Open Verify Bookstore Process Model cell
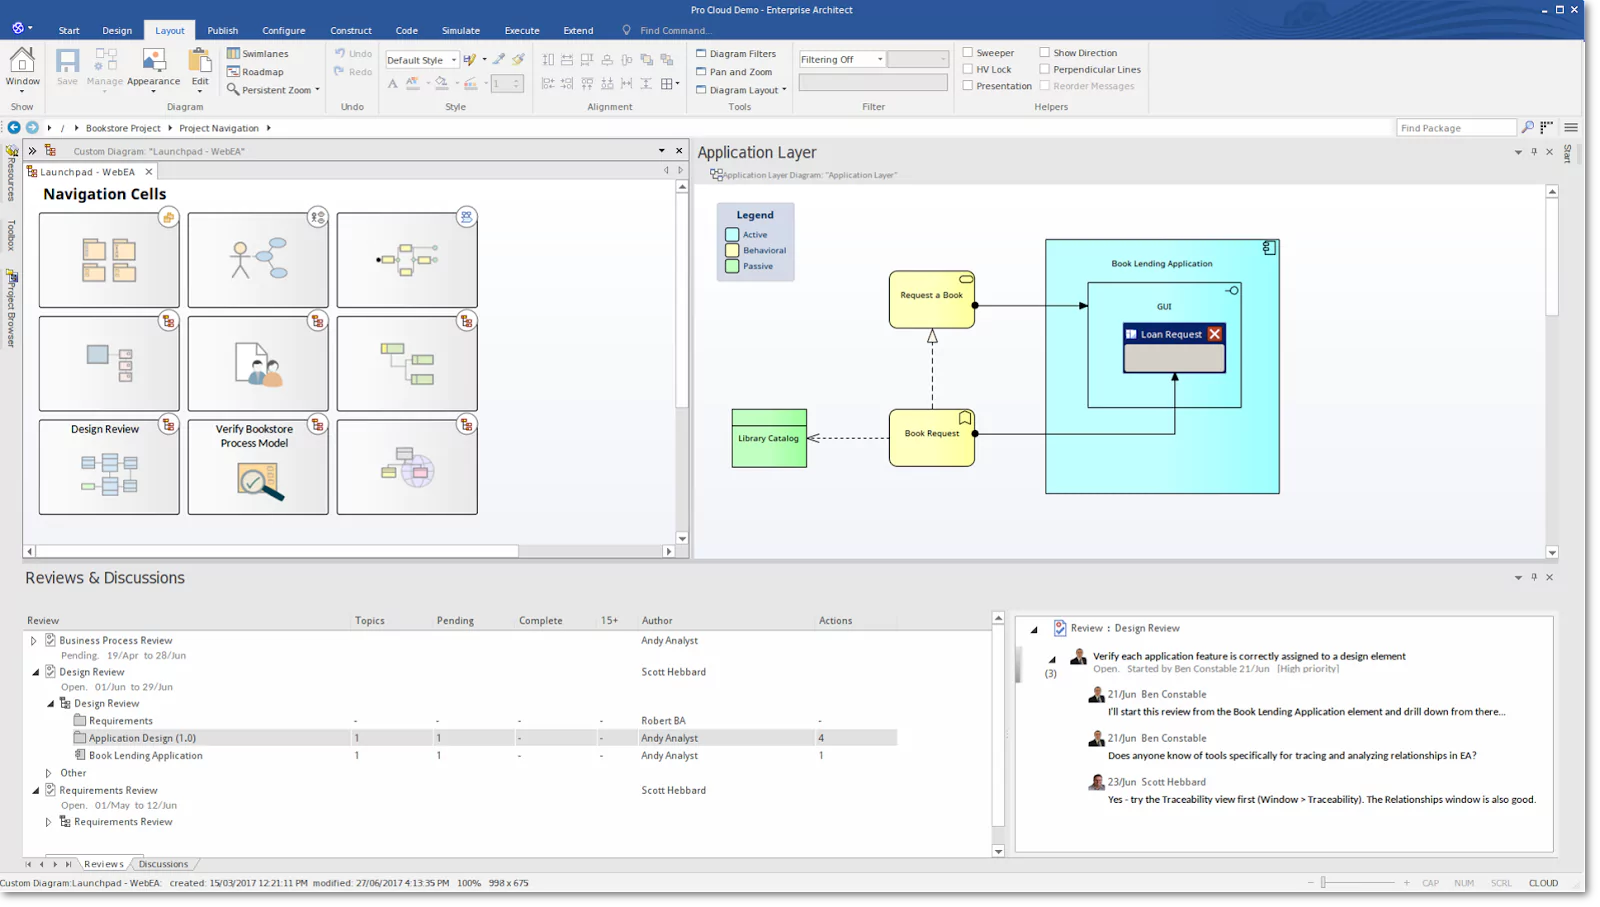This screenshot has width=1600, height=907. pos(258,467)
